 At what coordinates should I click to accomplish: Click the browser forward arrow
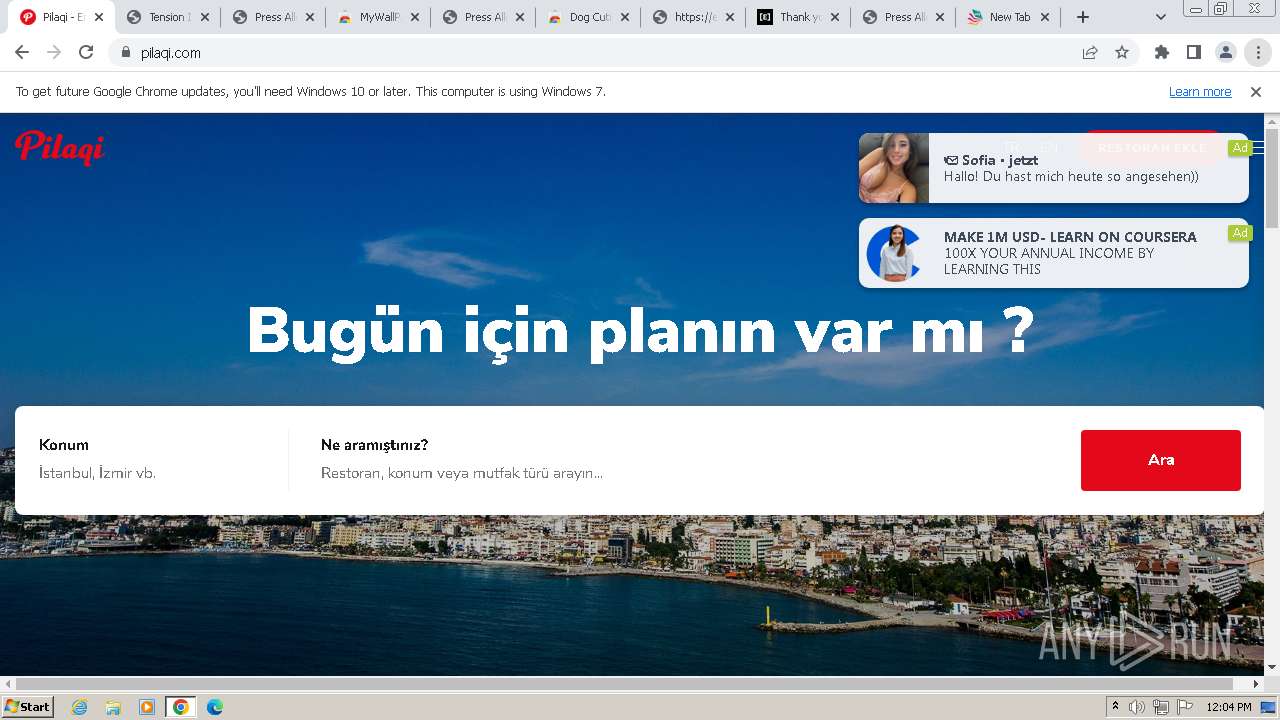coord(54,53)
